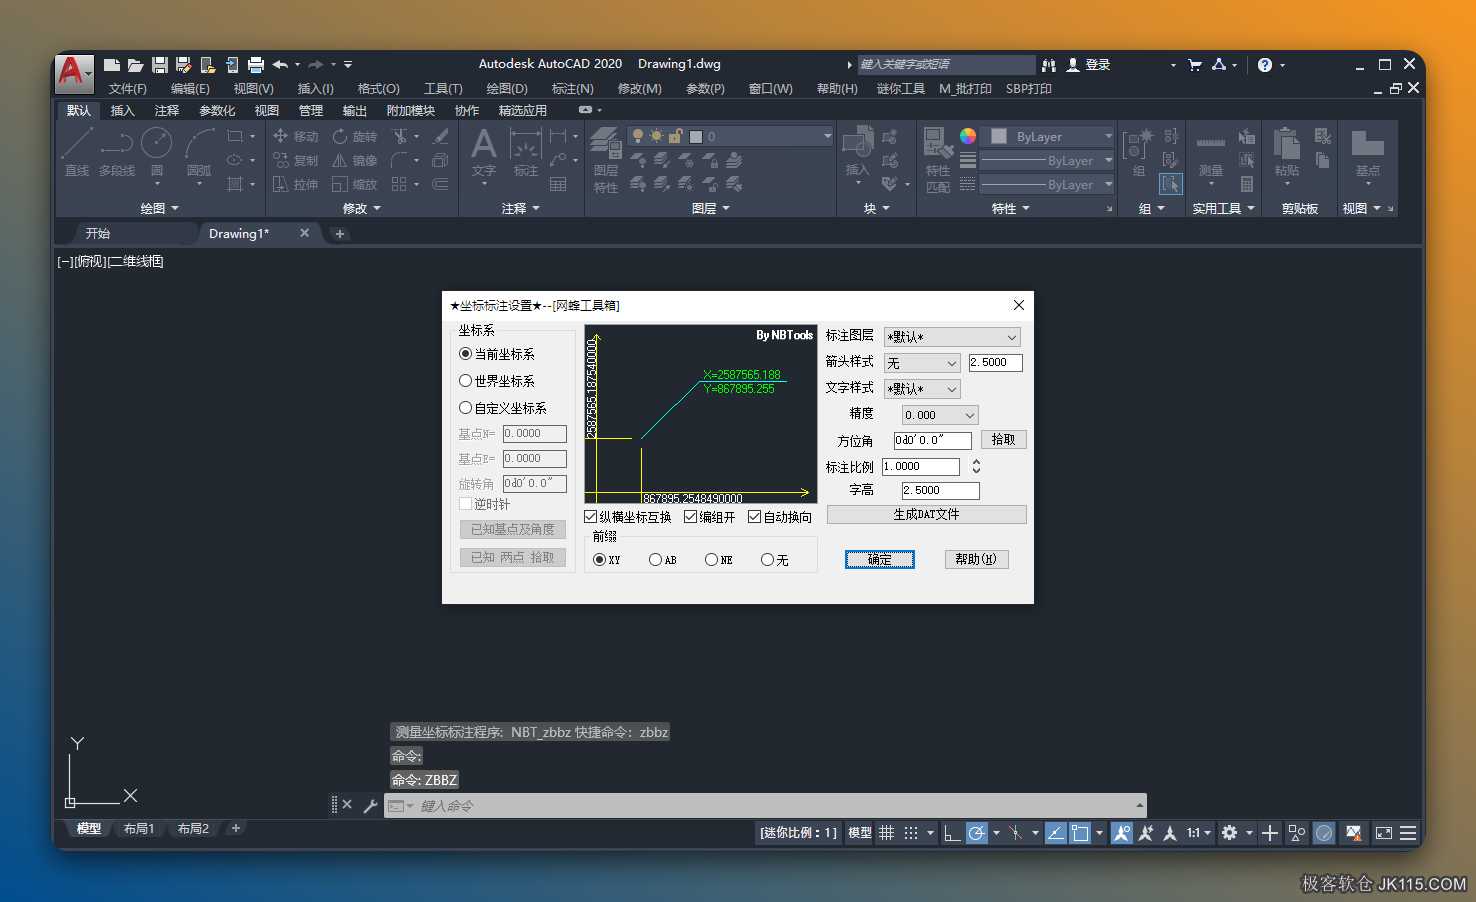Viewport: 1476px width, 902px height.
Task: Click the Plot printer icon in title bar
Action: pos(256,65)
